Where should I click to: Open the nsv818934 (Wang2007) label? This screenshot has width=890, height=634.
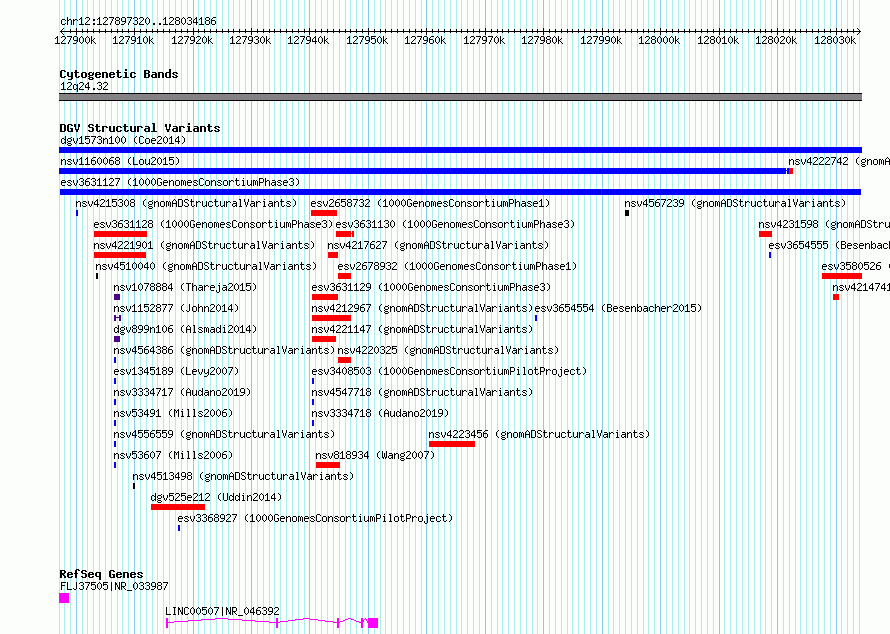[375, 455]
